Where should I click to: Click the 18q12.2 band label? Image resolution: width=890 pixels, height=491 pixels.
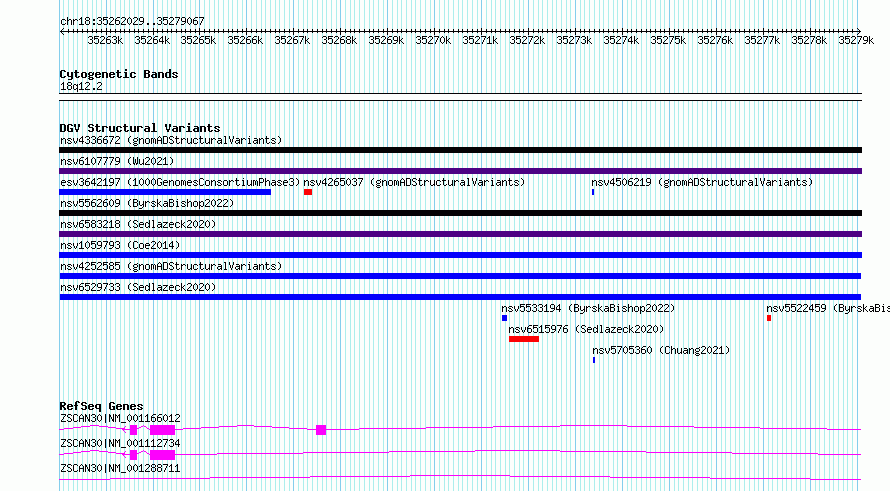[x=81, y=86]
